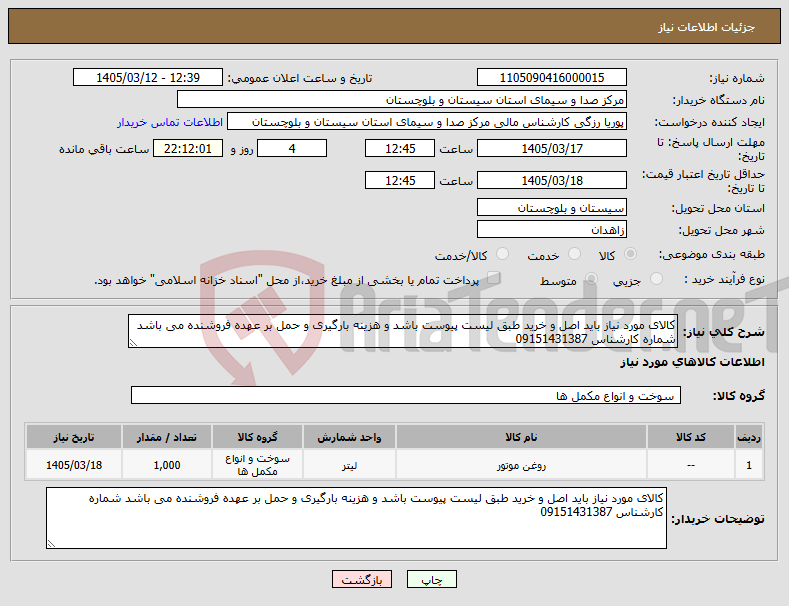This screenshot has width=789, height=606.
Task: Click the واحد شمارش column header
Action: coord(349,437)
